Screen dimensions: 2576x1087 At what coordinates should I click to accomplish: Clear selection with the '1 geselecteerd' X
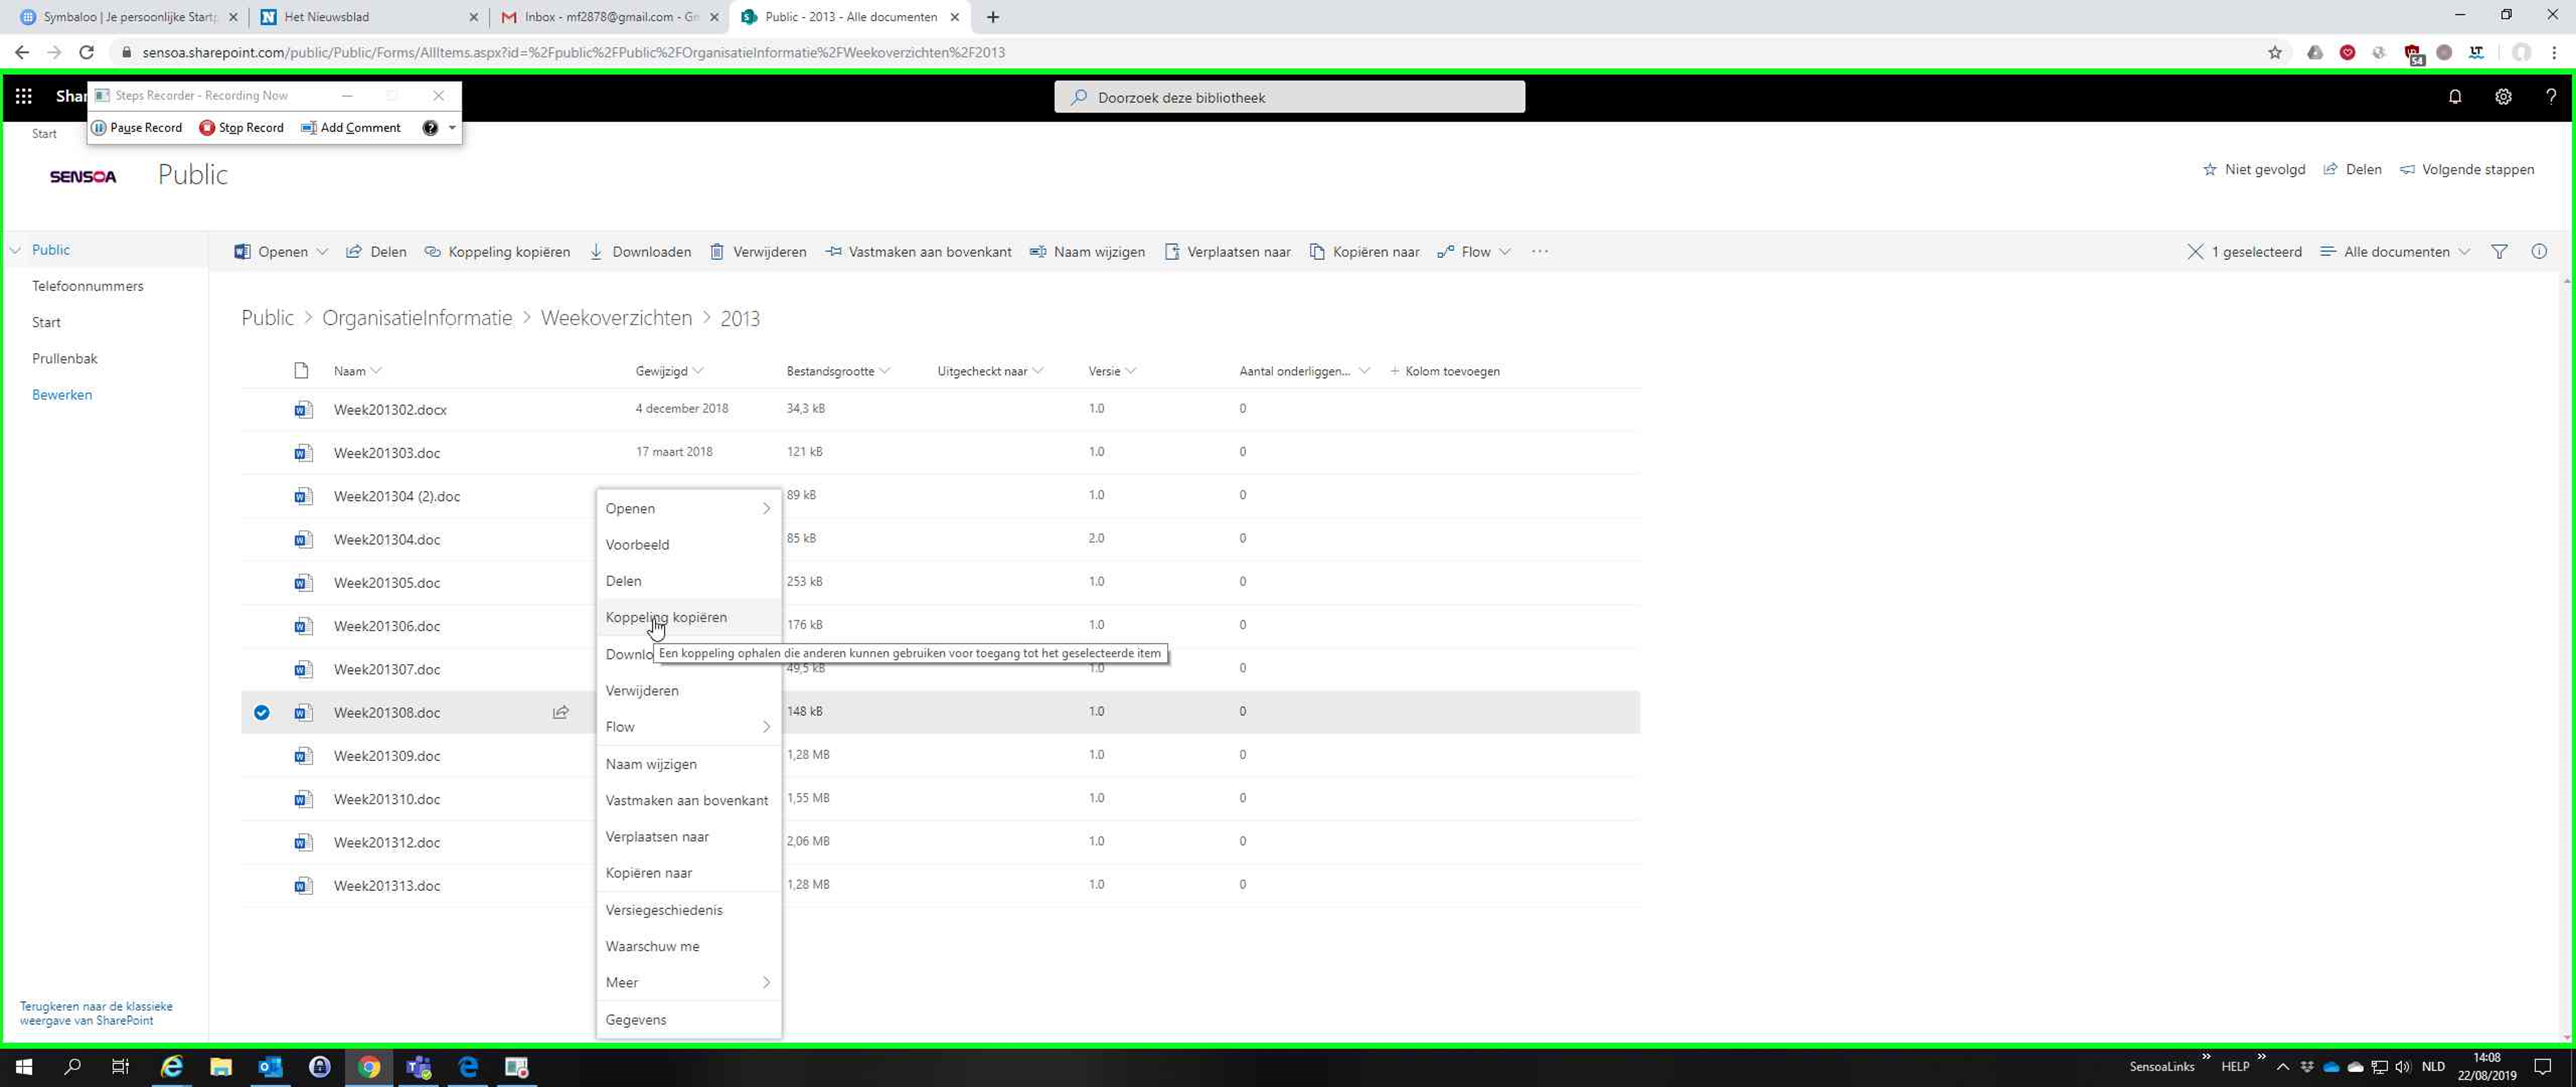(x=2195, y=252)
